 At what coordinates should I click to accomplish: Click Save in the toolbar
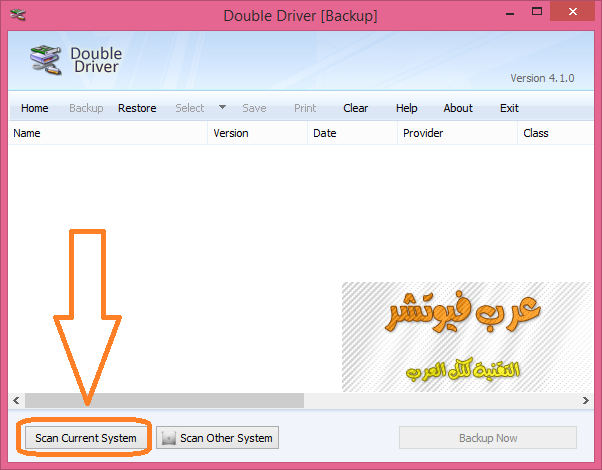point(254,108)
